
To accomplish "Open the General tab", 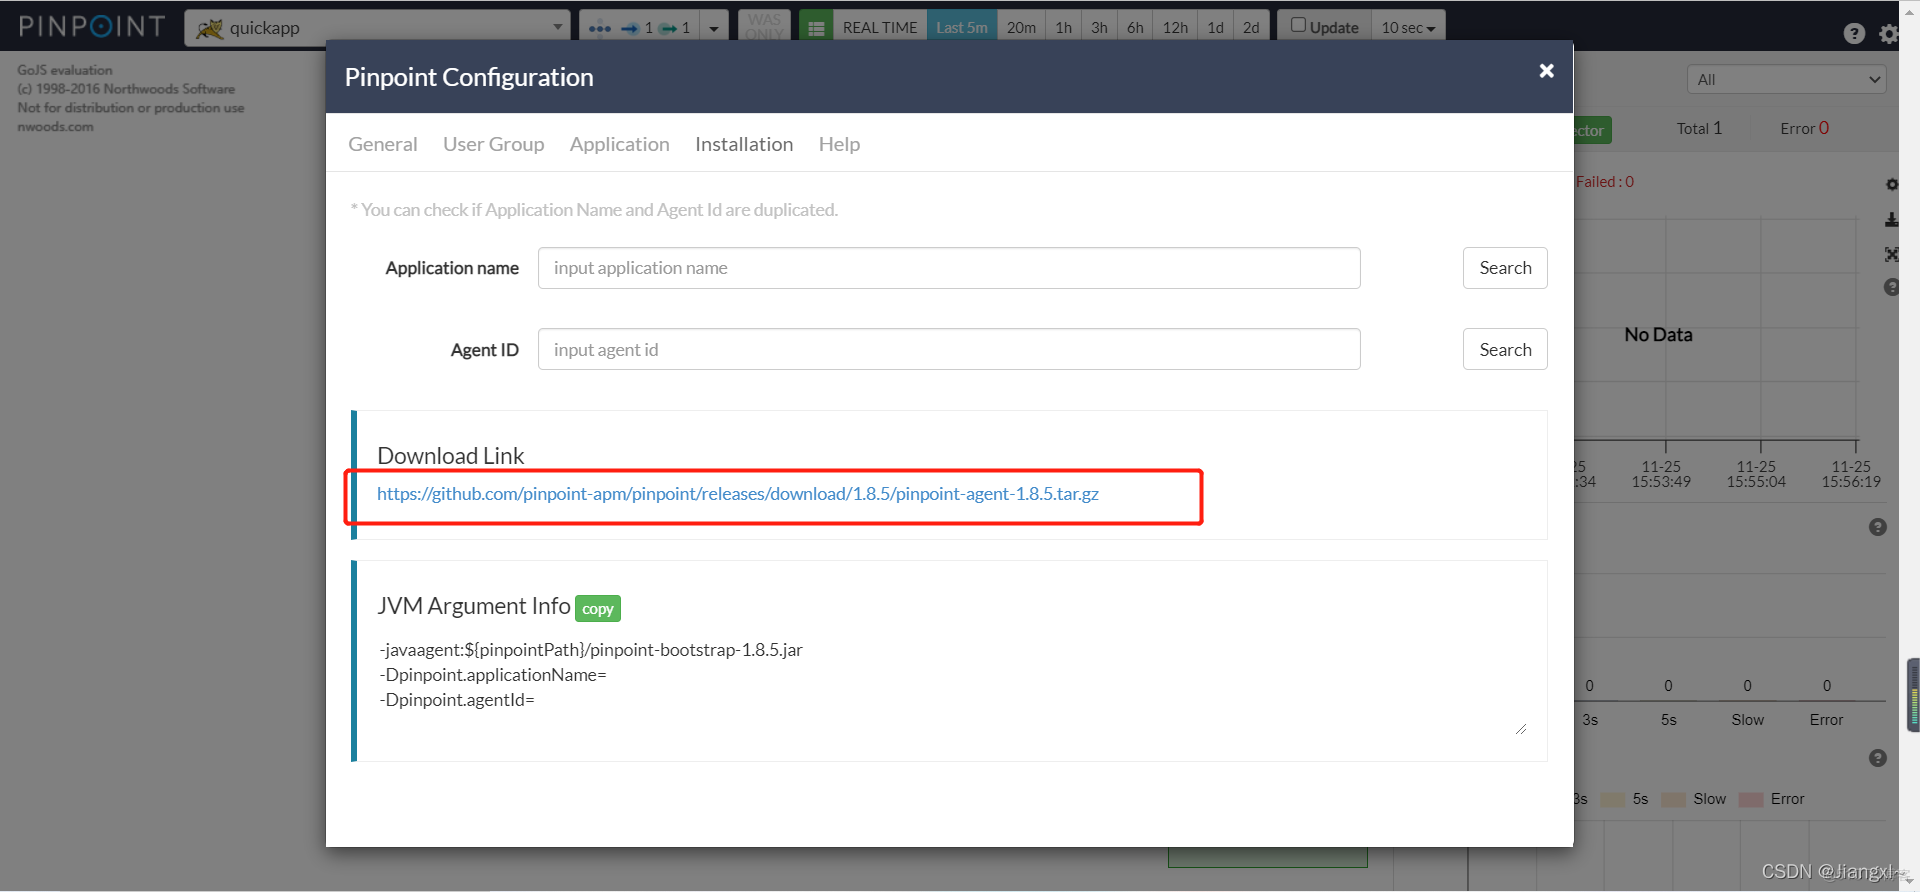I will tap(383, 144).
